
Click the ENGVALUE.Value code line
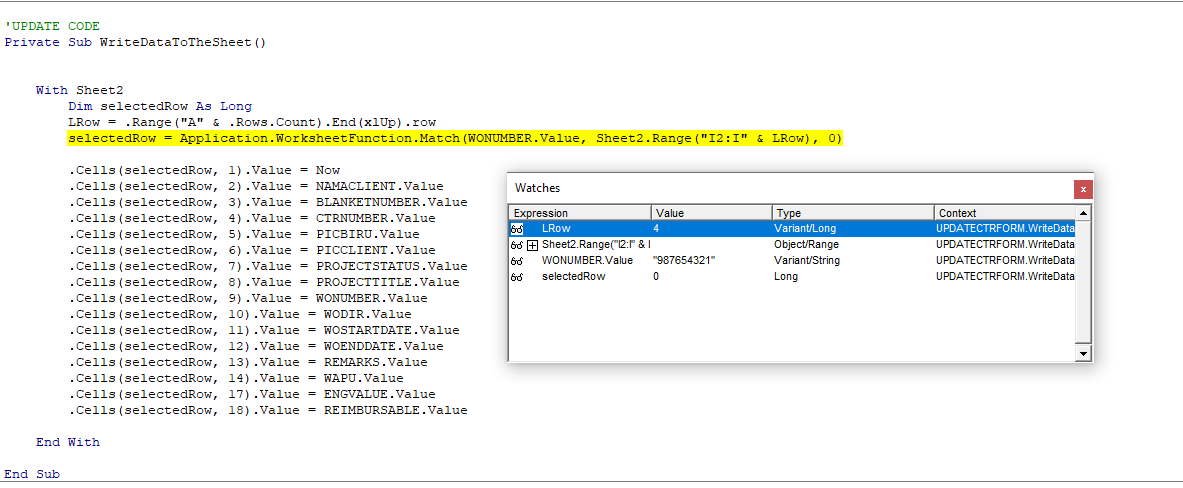pyautogui.click(x=252, y=394)
